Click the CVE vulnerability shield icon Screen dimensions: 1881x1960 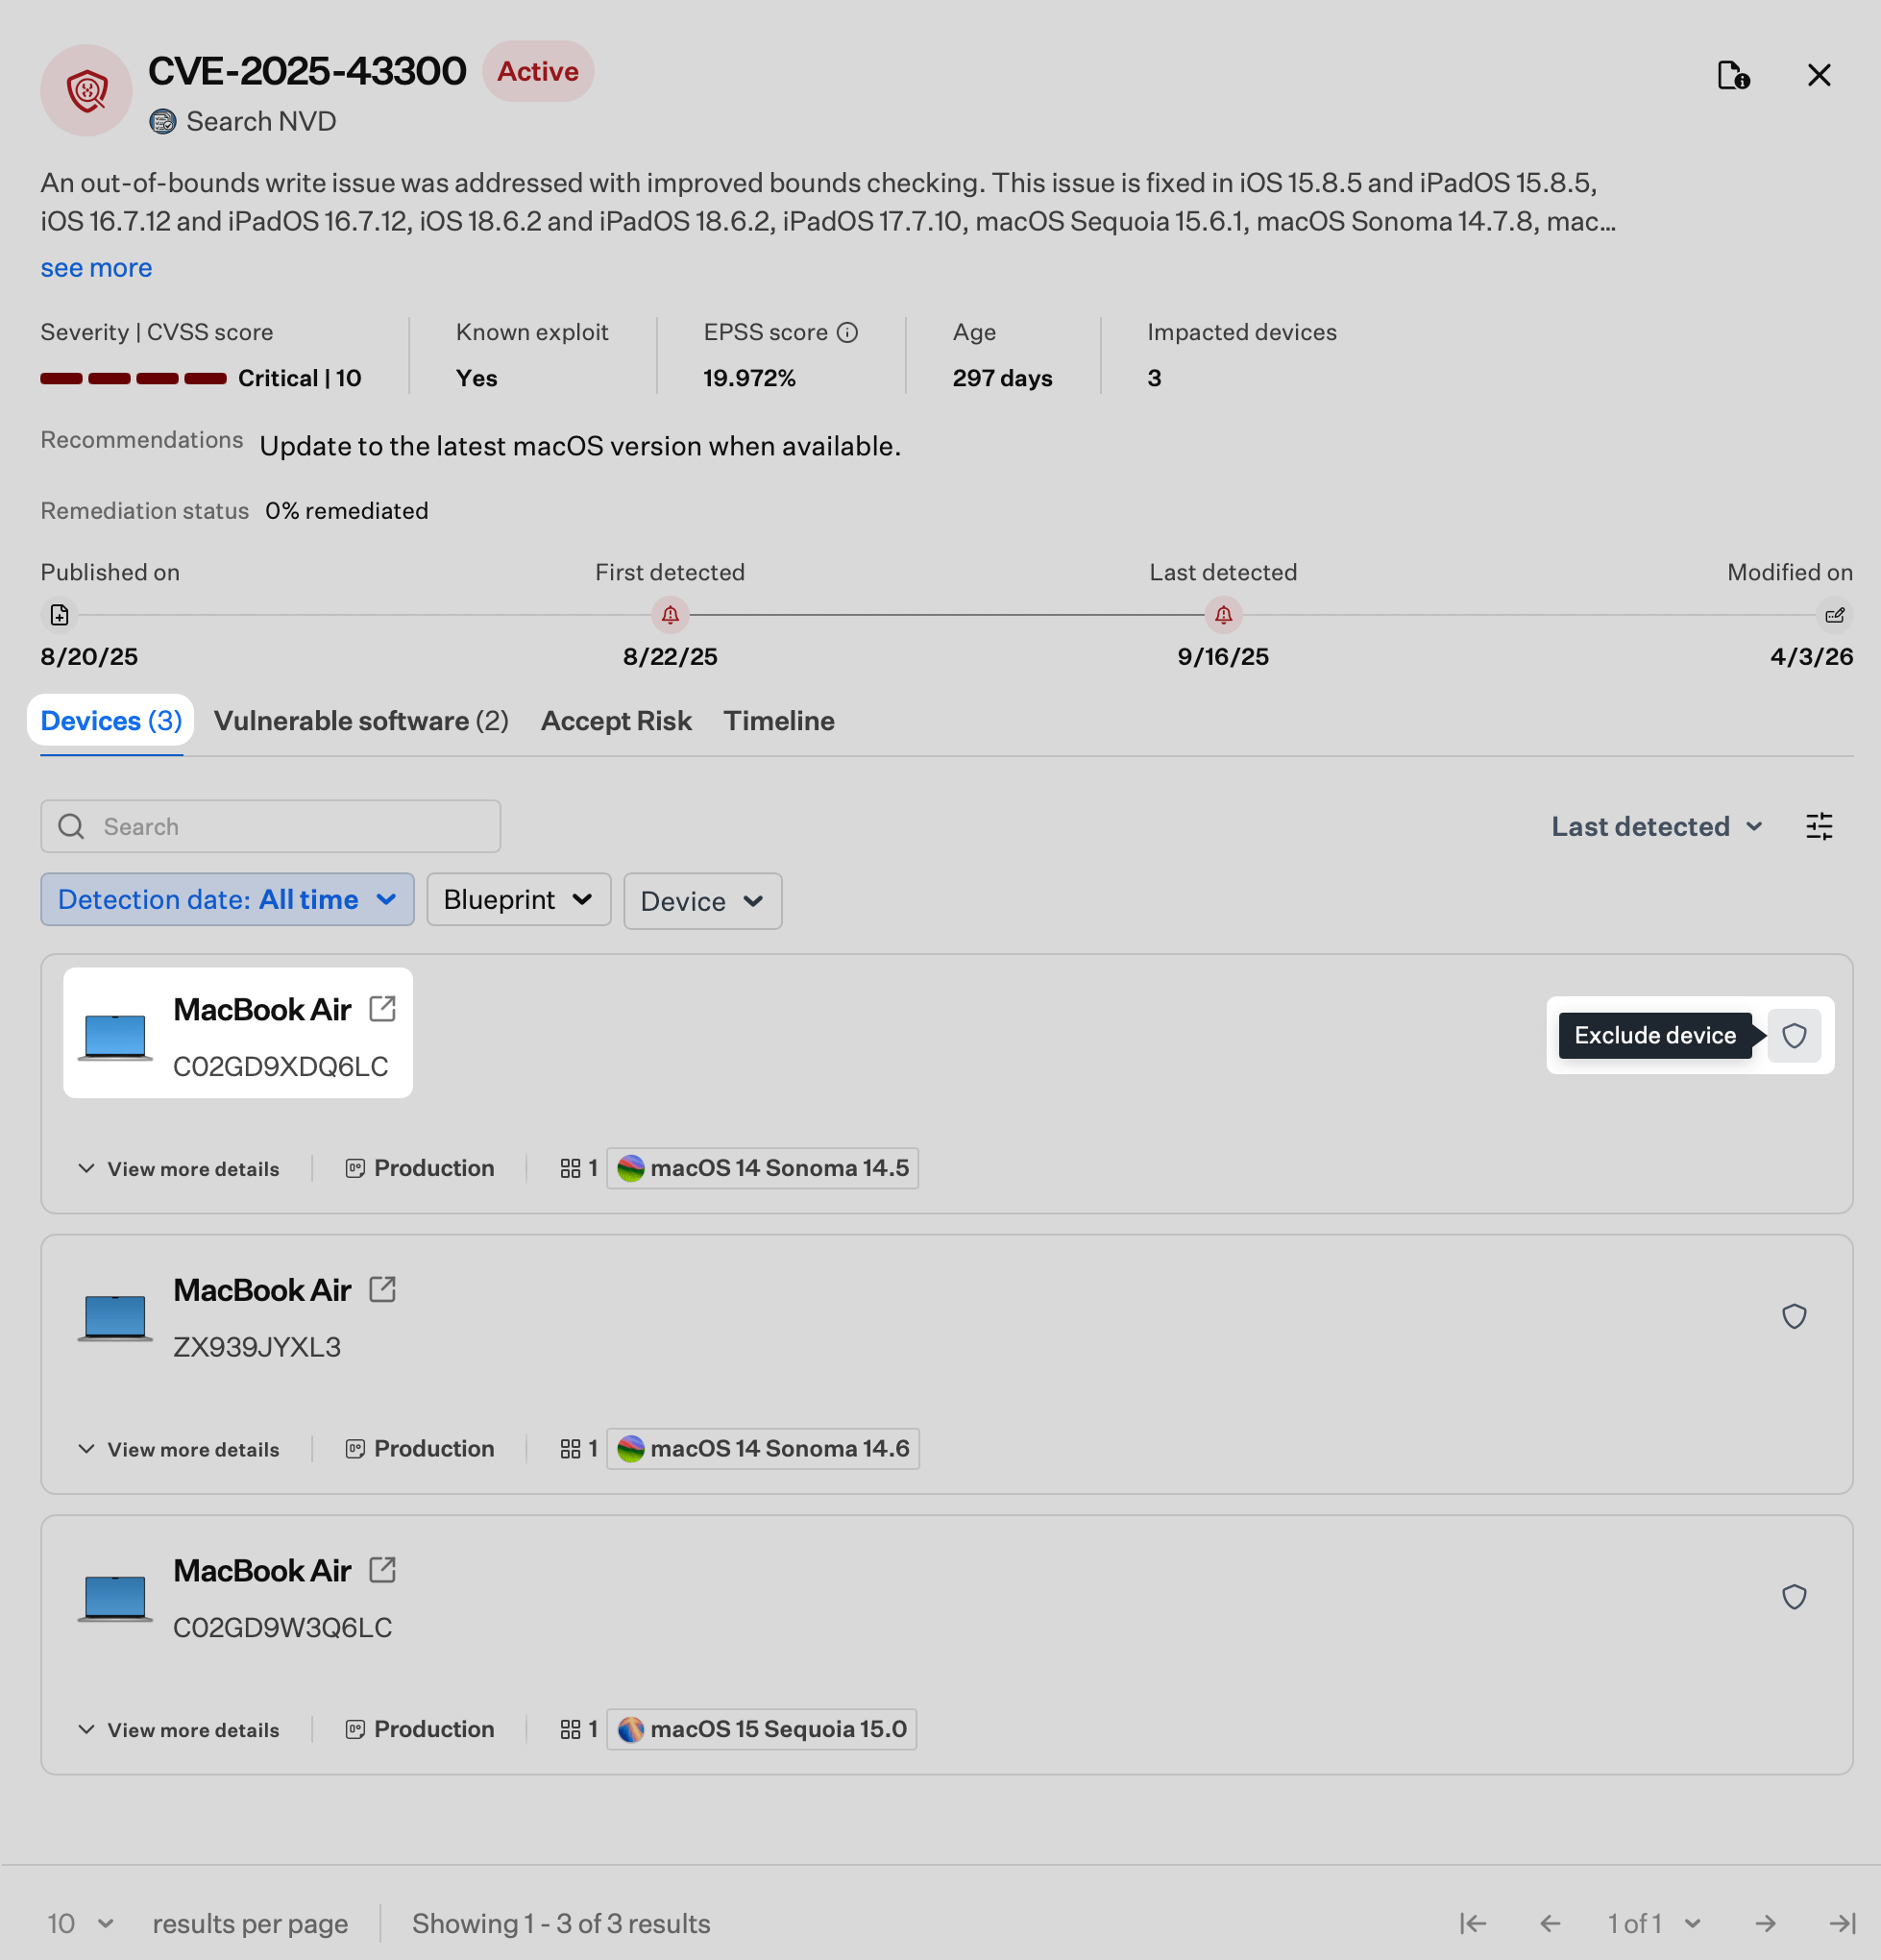(x=86, y=90)
